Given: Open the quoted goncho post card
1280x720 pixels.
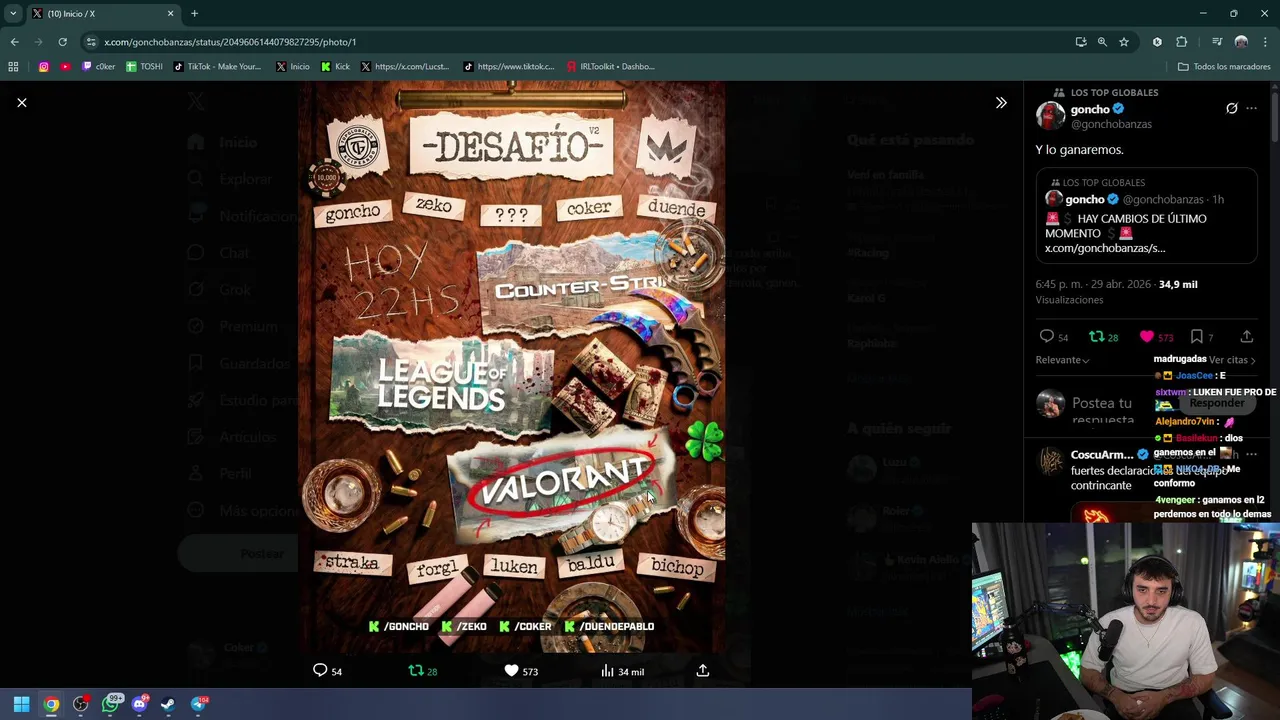Looking at the screenshot, I should click(1146, 215).
